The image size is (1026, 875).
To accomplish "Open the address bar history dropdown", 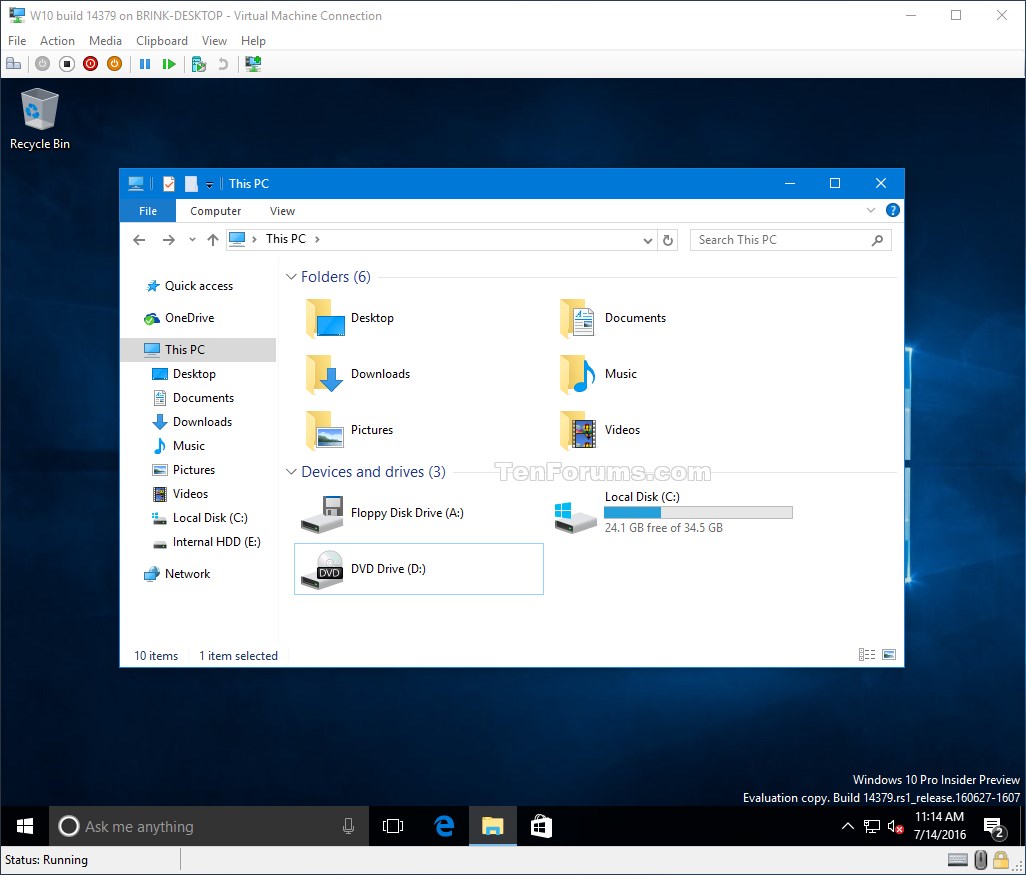I will coord(647,240).
